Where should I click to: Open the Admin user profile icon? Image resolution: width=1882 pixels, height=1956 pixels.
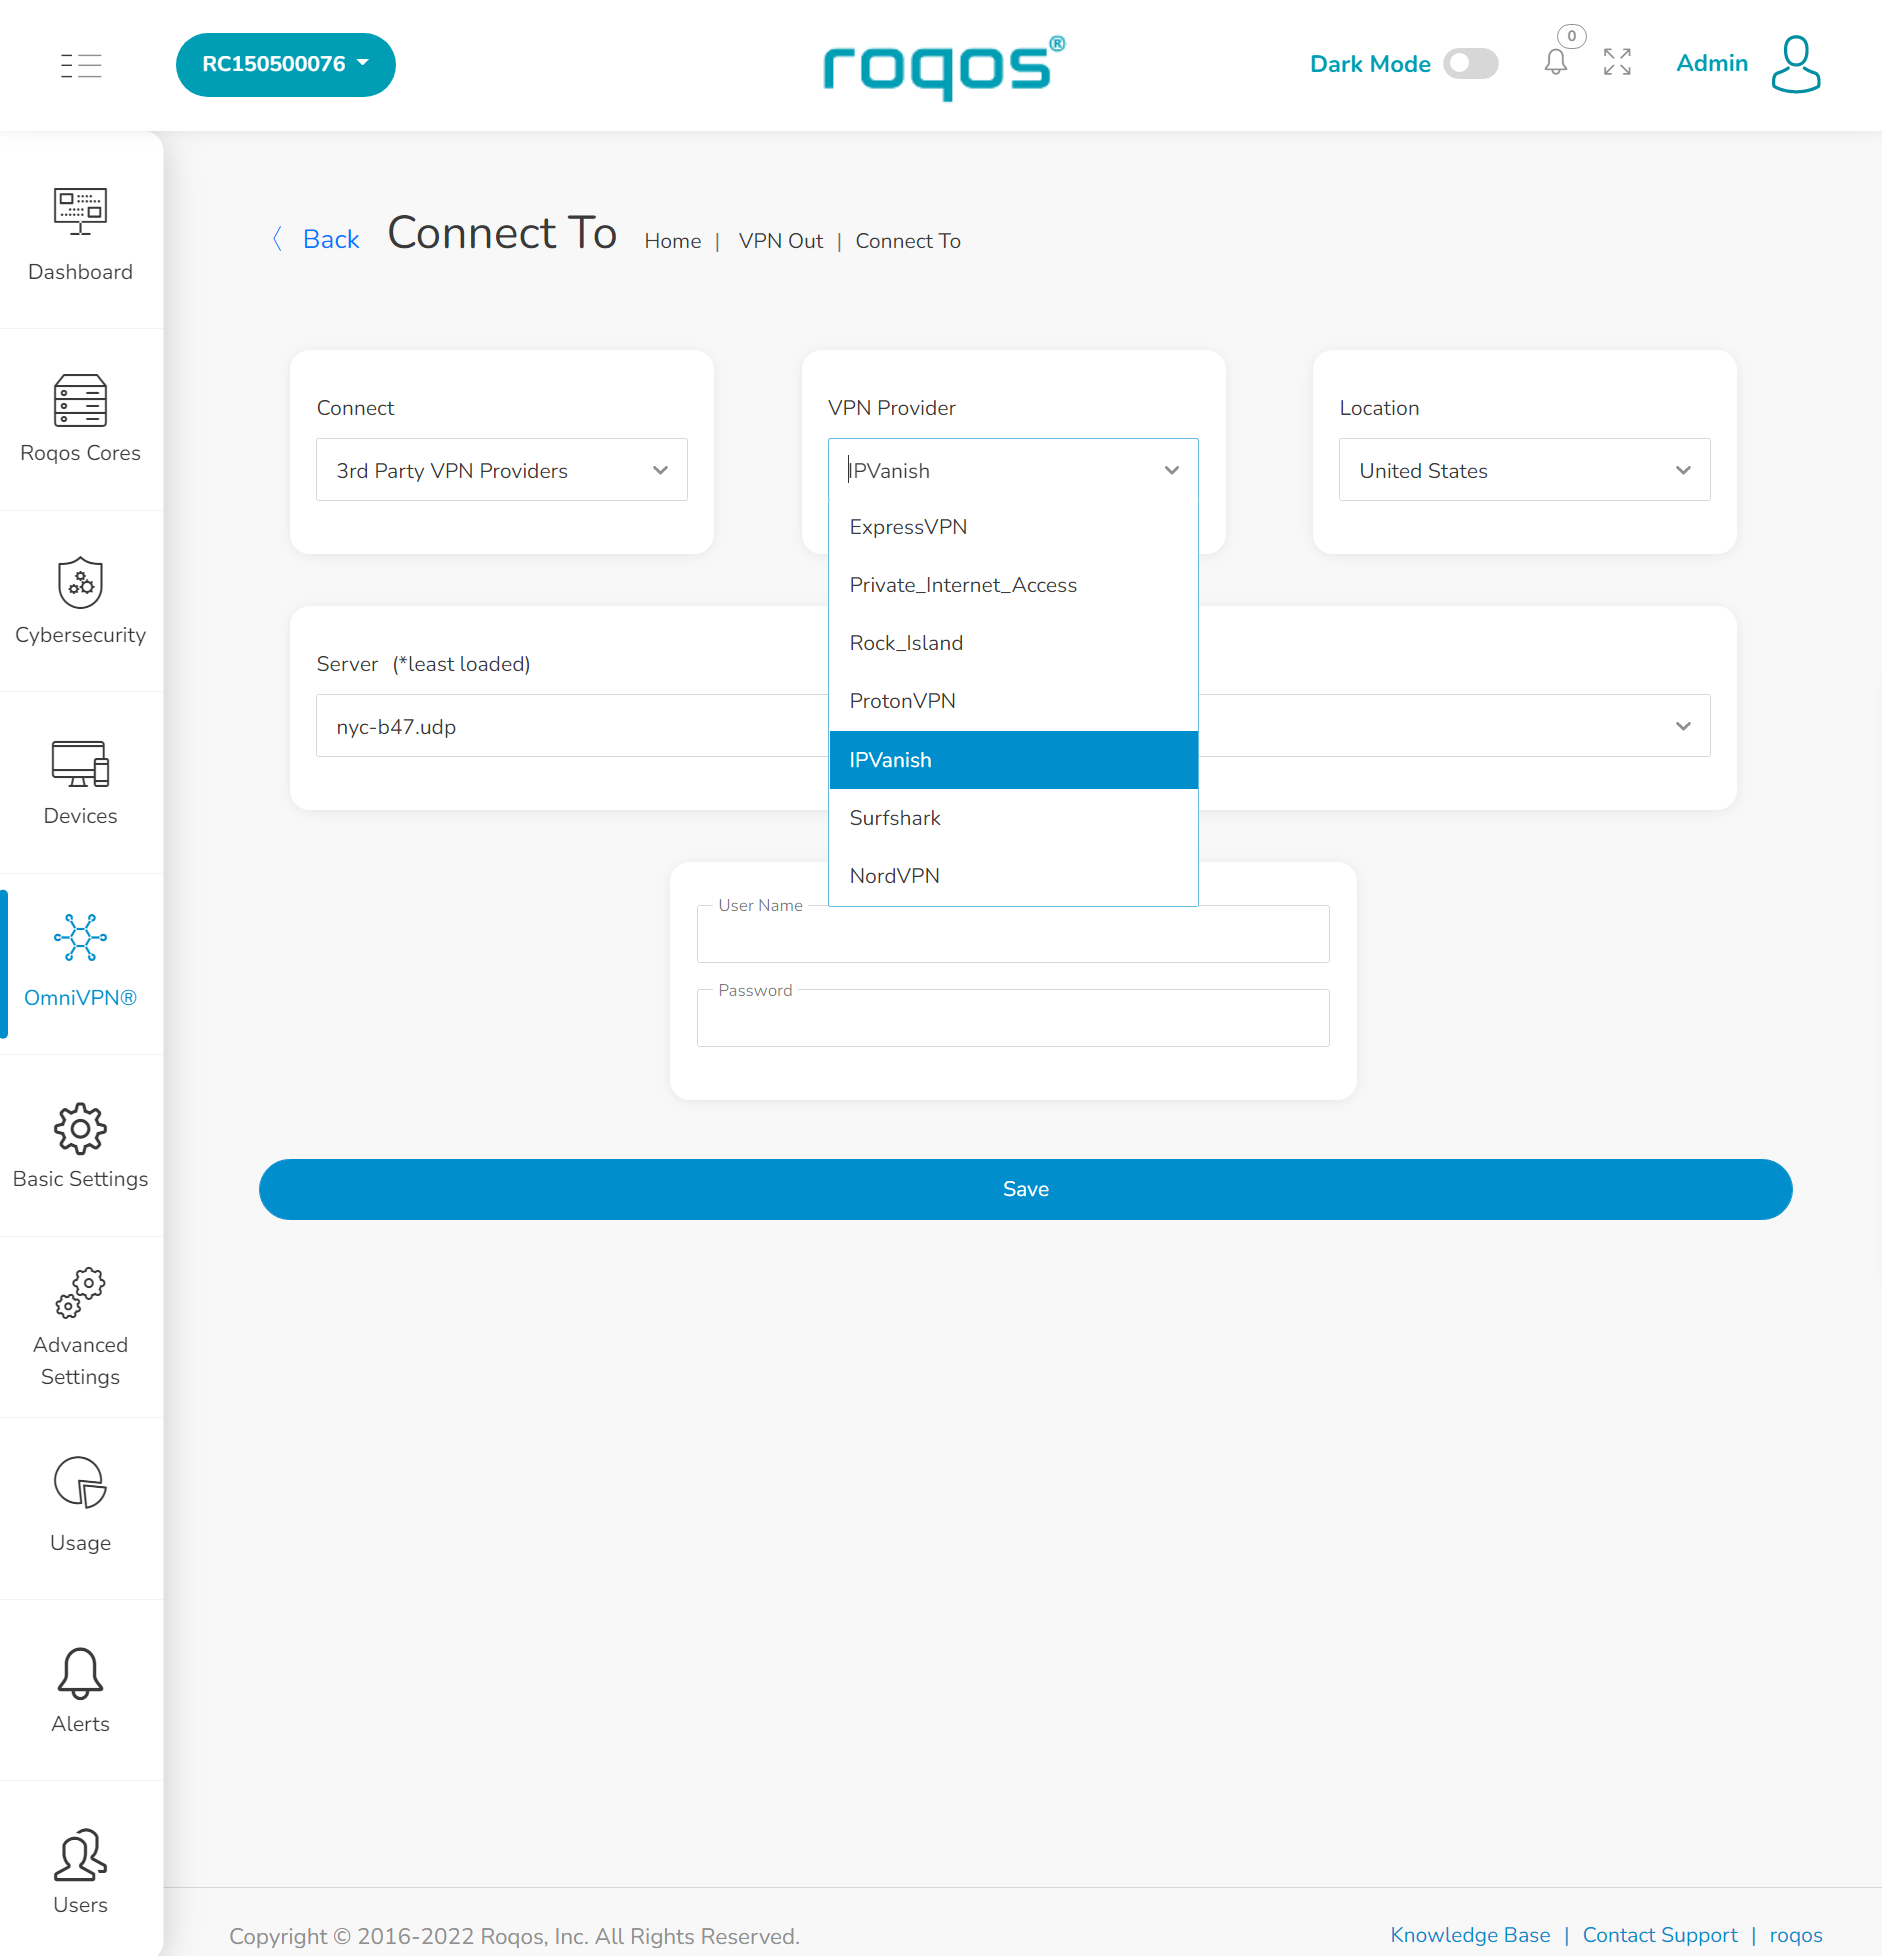click(x=1796, y=64)
